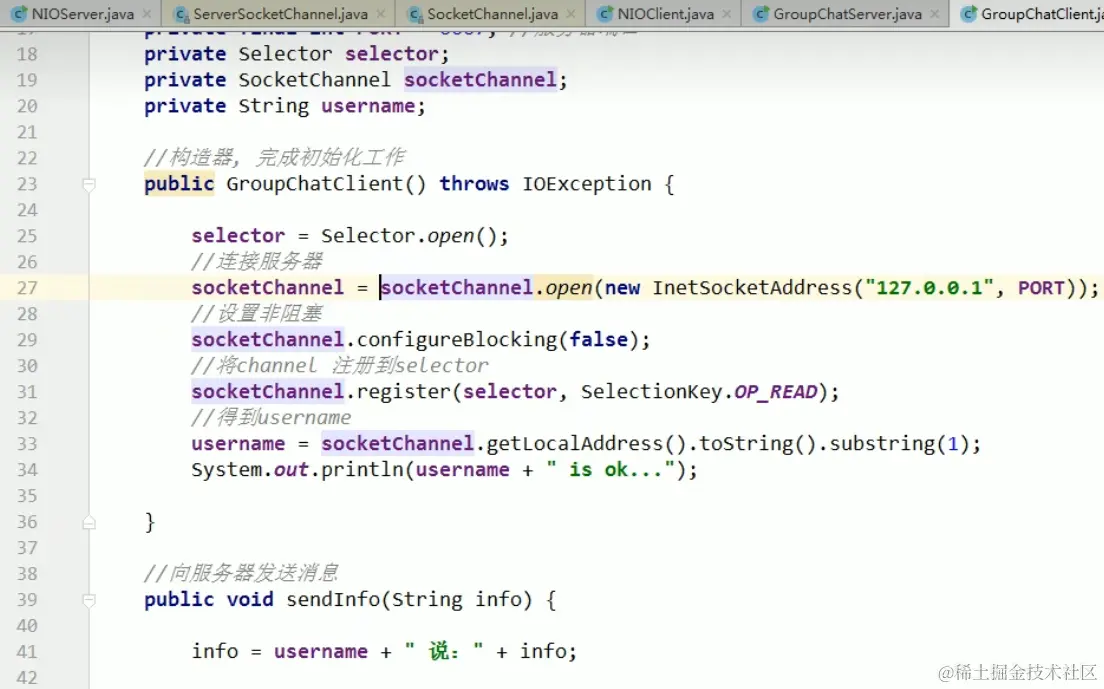Screen dimensions: 1104x689
Task: Open the ServerSocketChannel.java tab
Action: (x=280, y=14)
